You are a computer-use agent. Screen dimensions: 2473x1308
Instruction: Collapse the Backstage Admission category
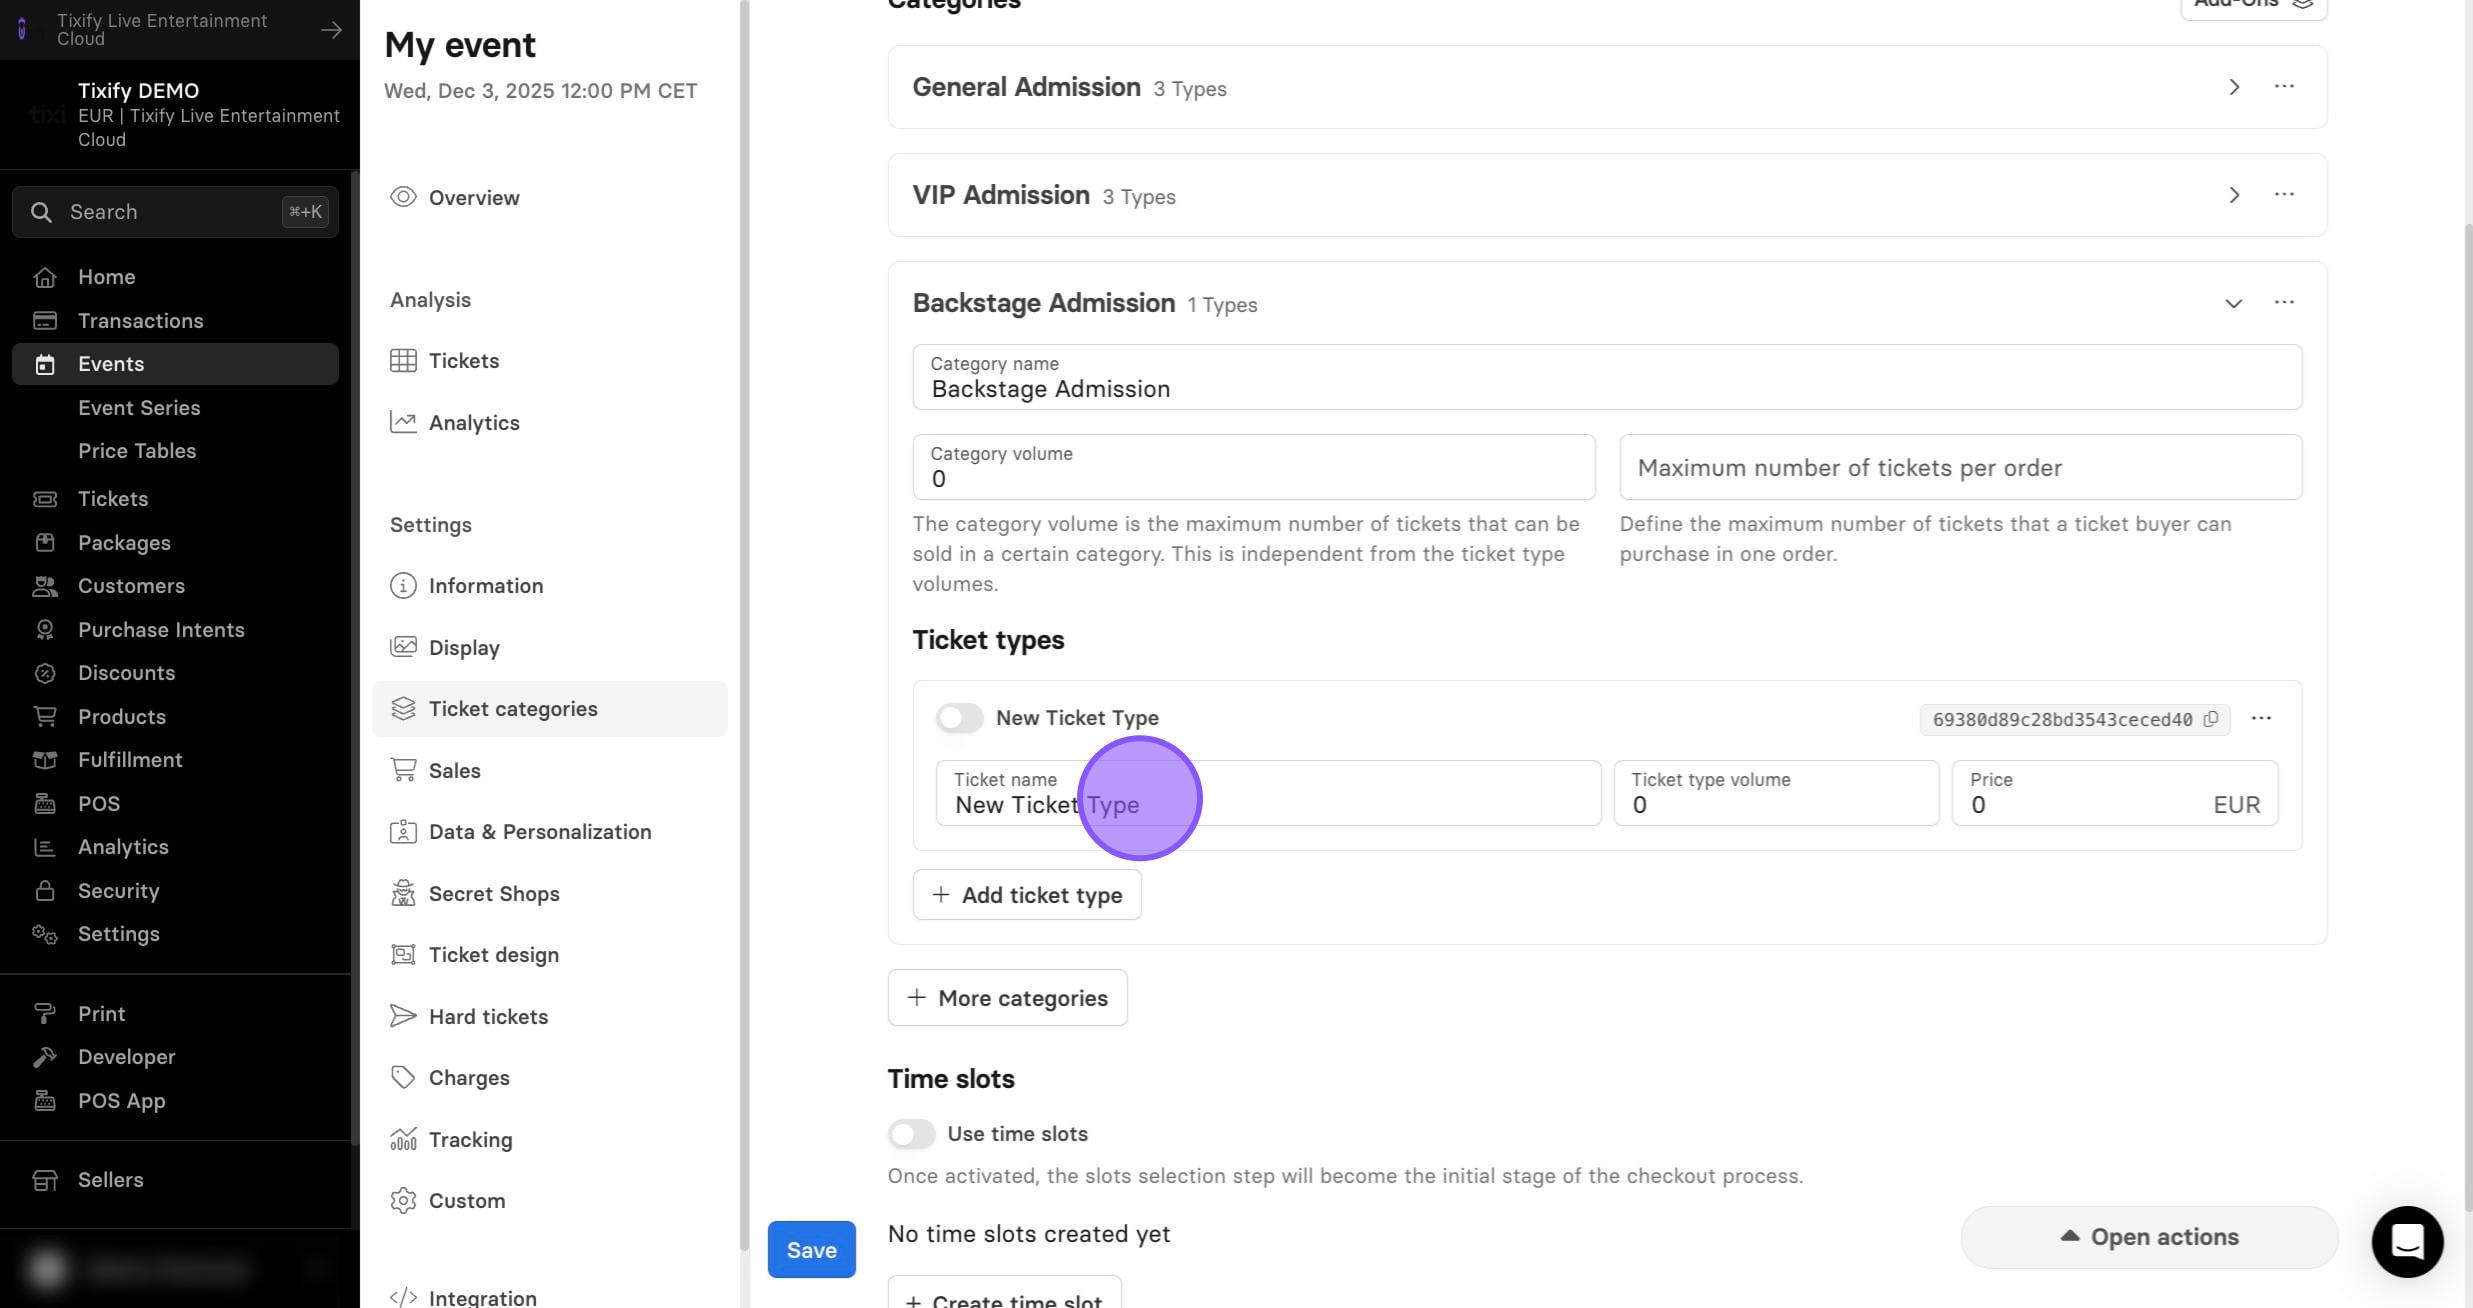[x=2233, y=303]
